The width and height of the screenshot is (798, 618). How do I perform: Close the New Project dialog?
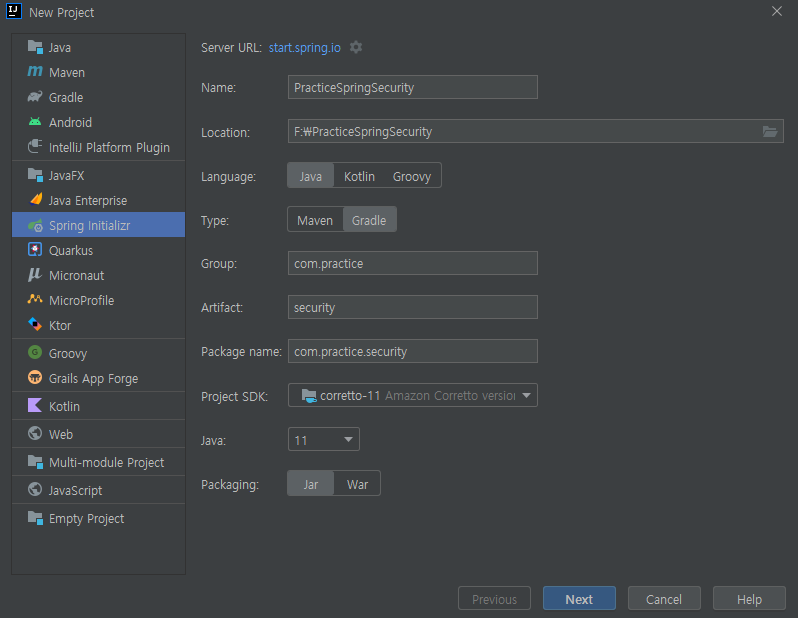pyautogui.click(x=776, y=11)
